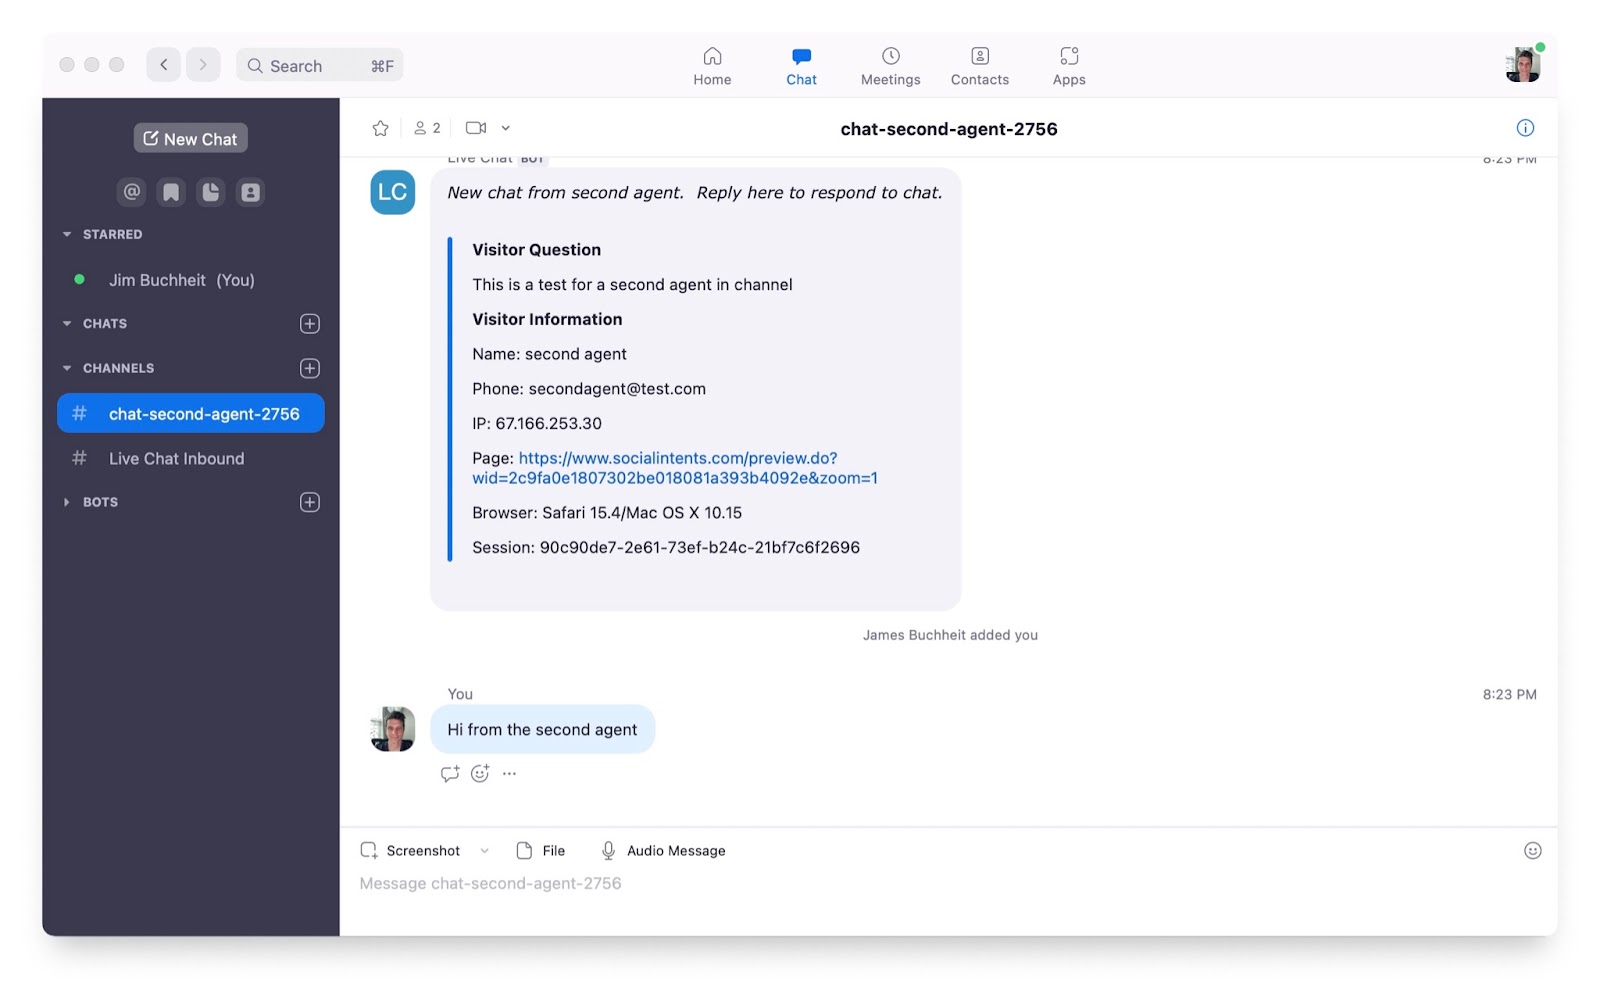Click the 'Name: second agent' text
This screenshot has height=988, width=1600.
[549, 354]
